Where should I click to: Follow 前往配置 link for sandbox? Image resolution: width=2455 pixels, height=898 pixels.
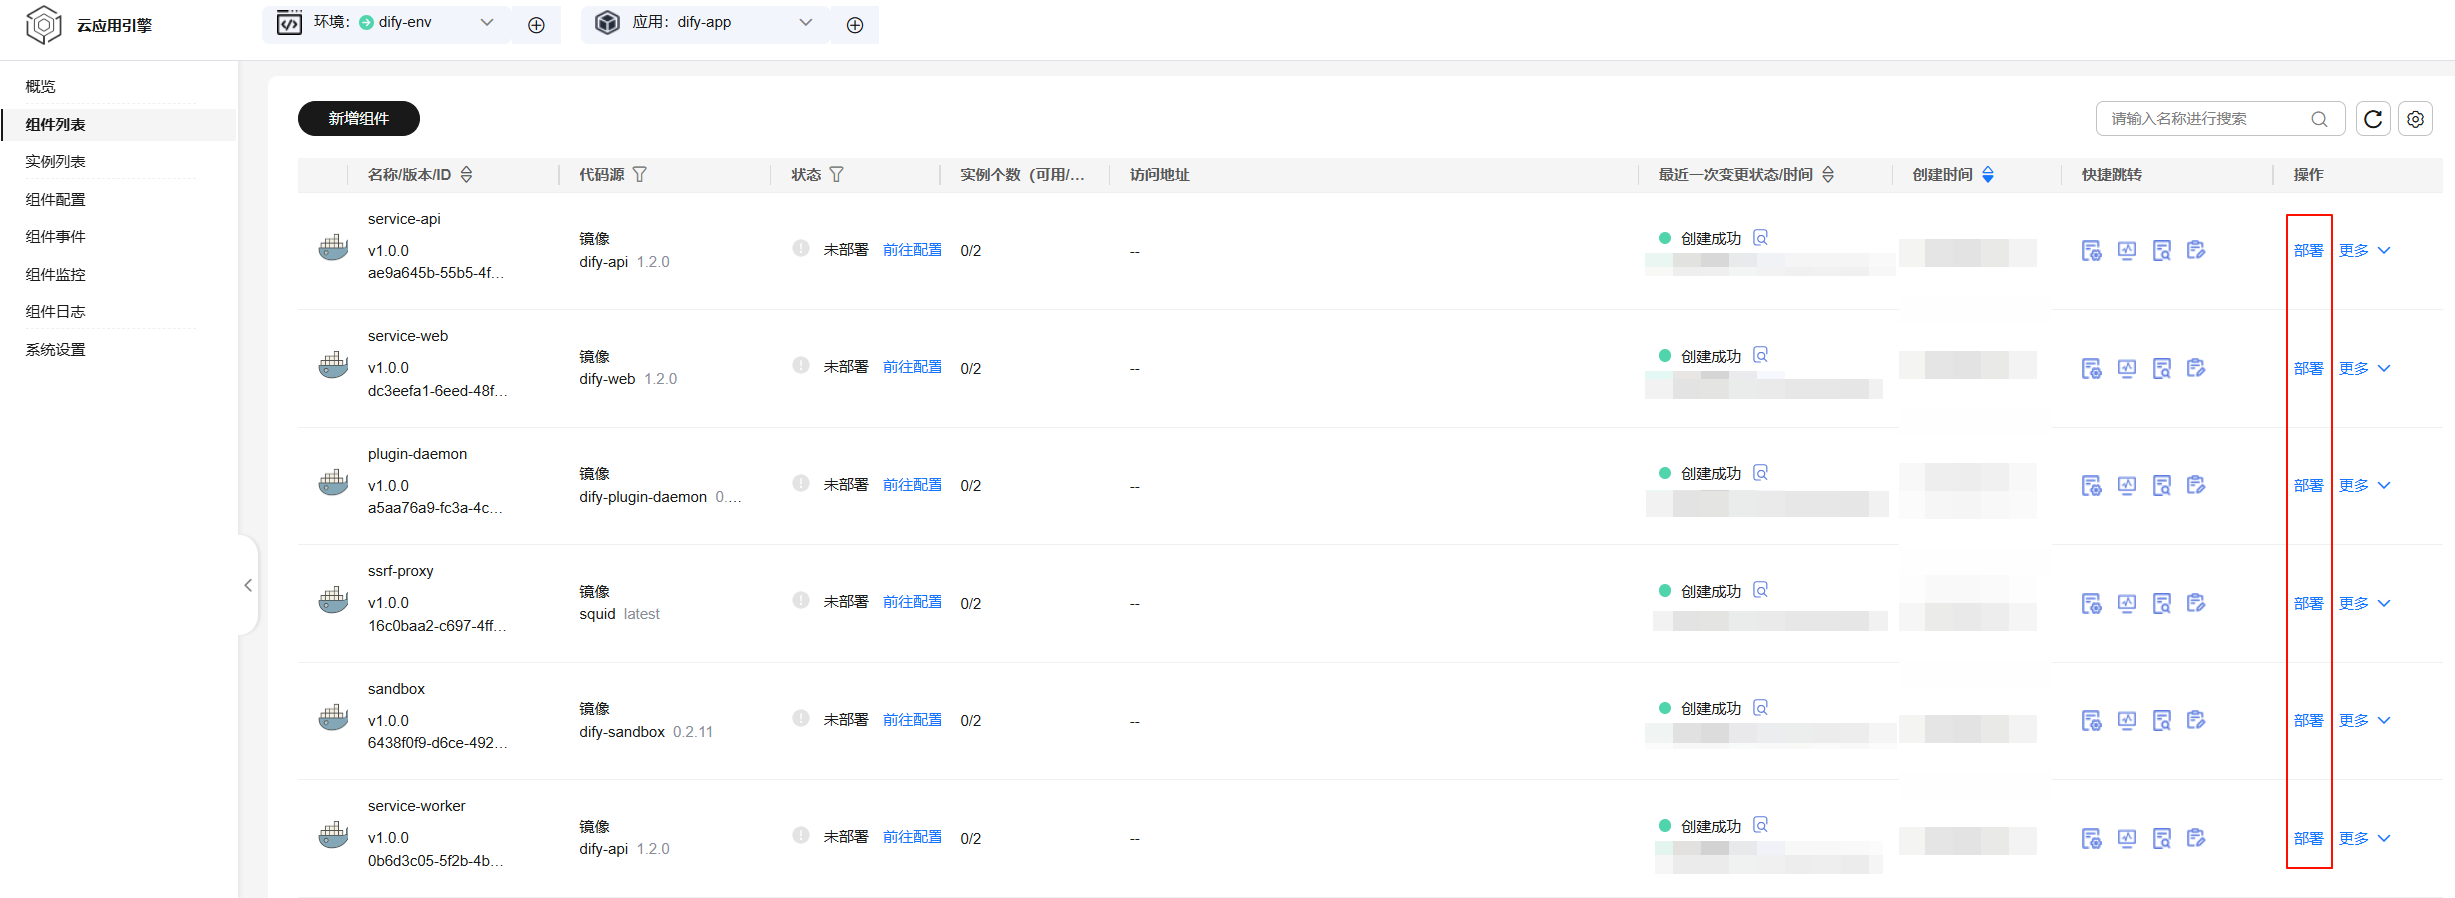pyautogui.click(x=912, y=720)
